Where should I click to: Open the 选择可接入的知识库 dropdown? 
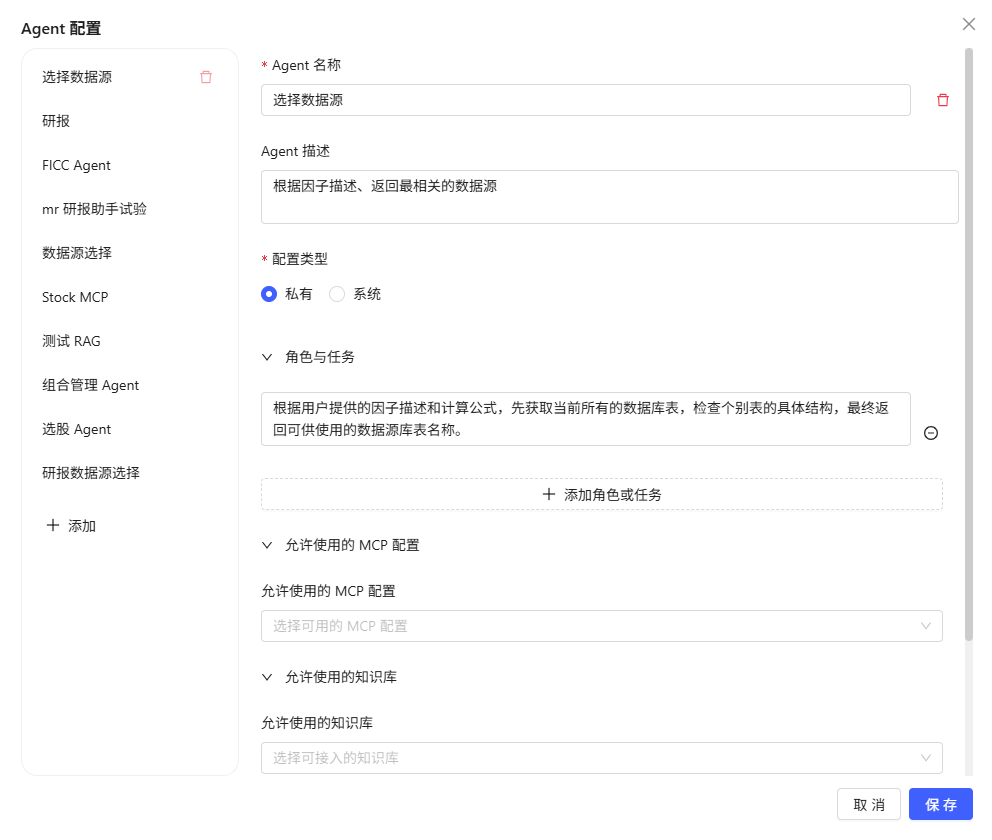click(601, 758)
